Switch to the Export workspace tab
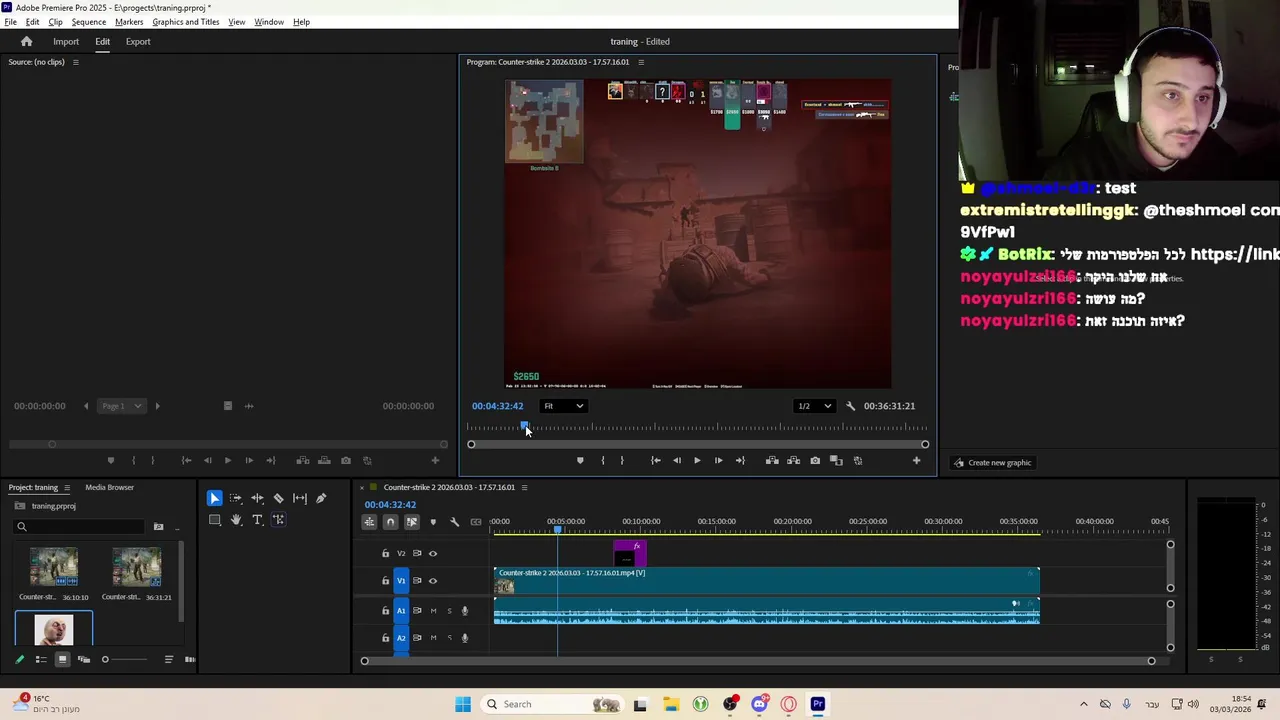Screen dimensions: 1280x720 click(138, 41)
